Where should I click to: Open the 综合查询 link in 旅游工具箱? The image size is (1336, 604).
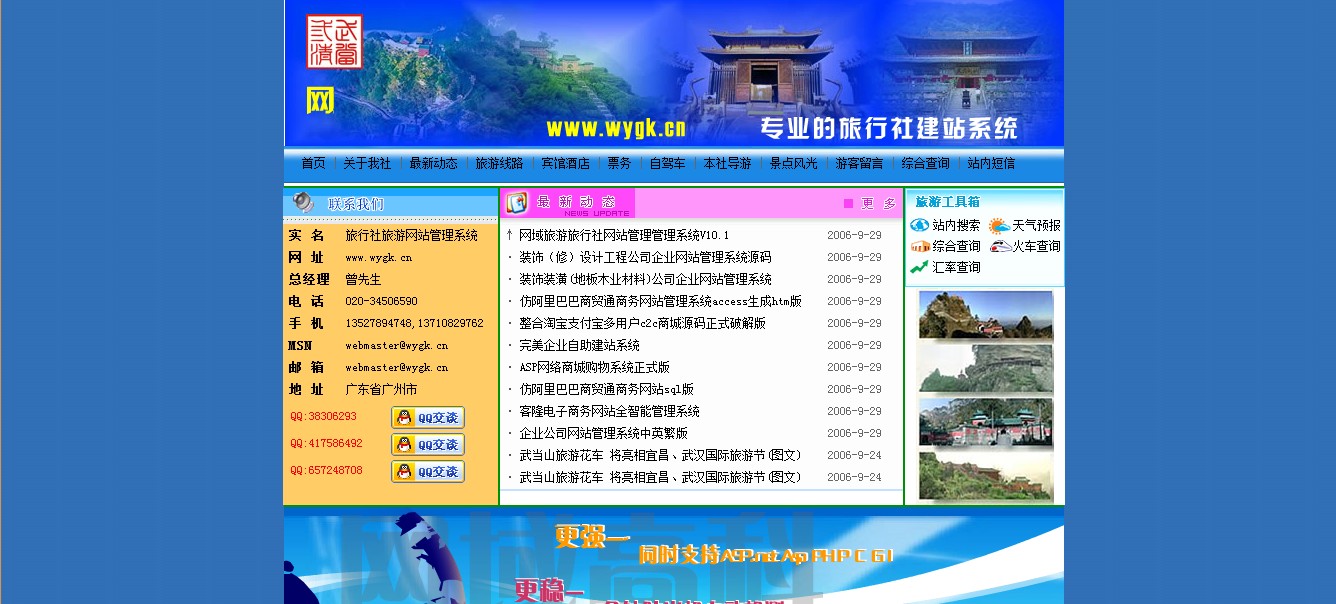[x=956, y=246]
